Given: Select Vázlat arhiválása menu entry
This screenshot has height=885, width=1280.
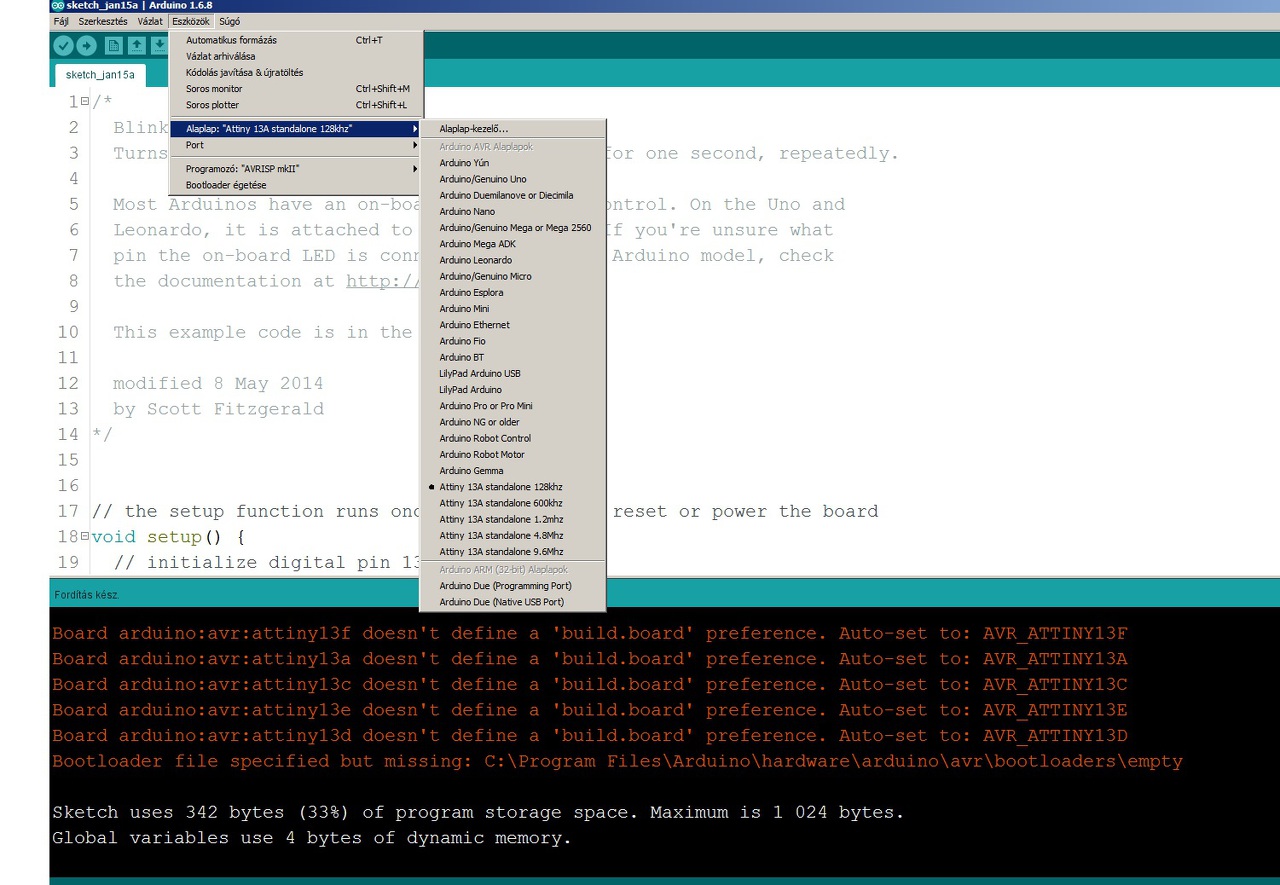Looking at the screenshot, I should coord(297,56).
